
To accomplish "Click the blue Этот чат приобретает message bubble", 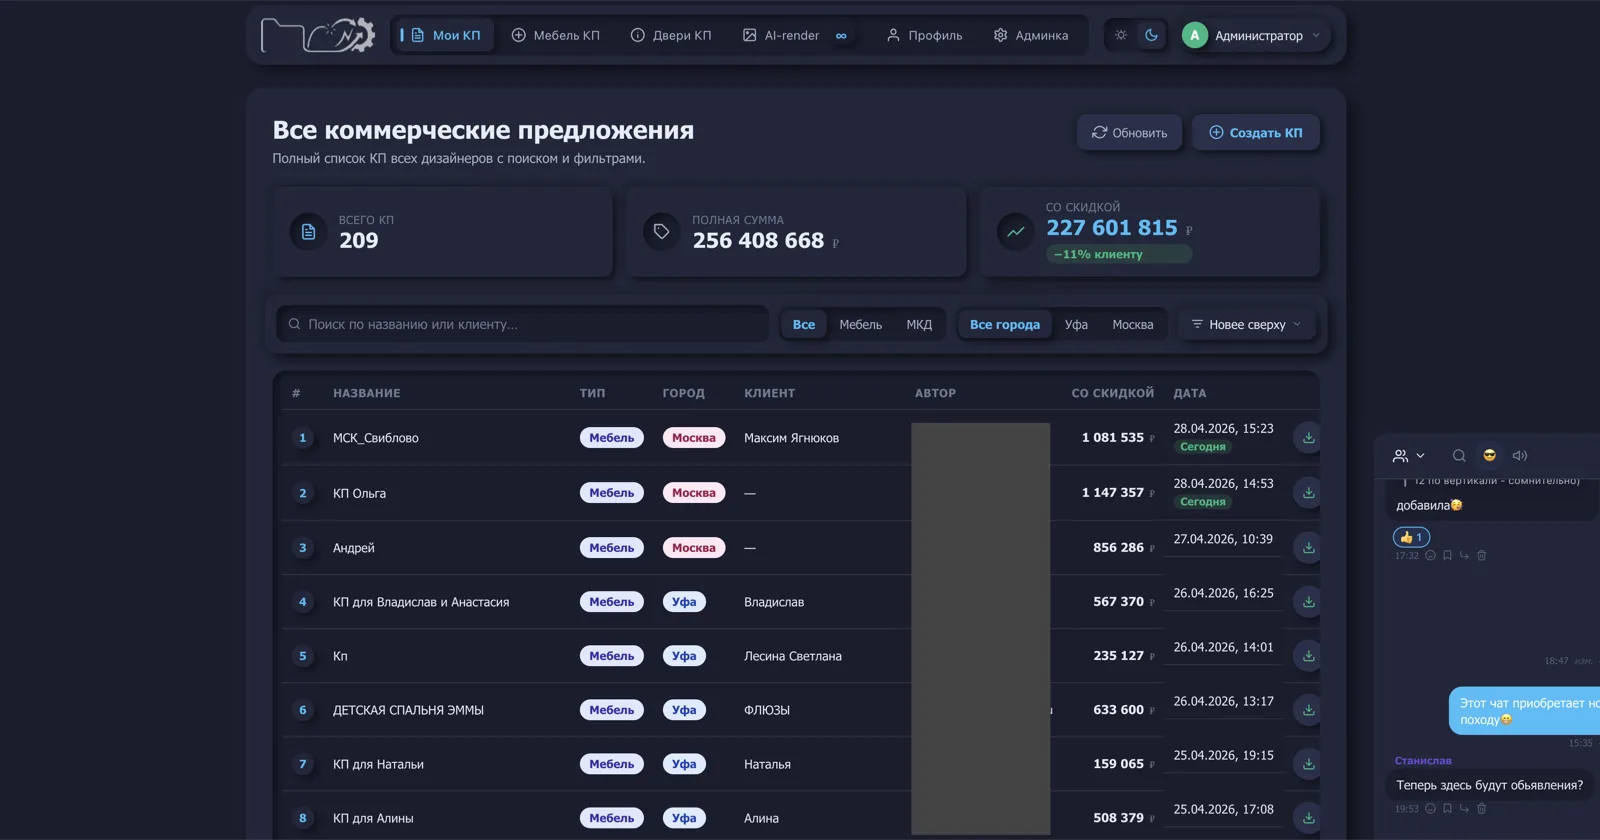I will 1524,711.
